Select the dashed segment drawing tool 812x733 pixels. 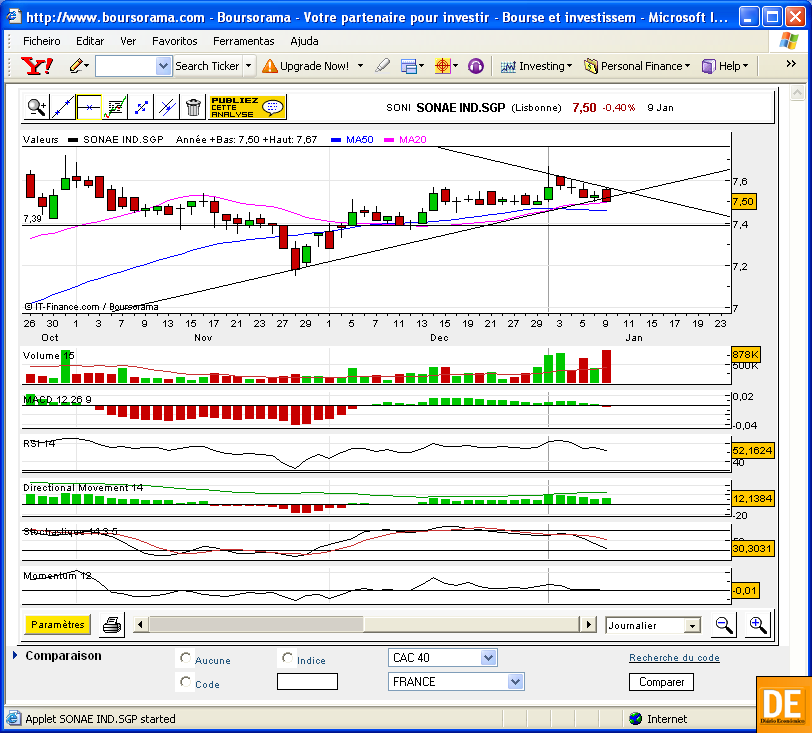(141, 107)
